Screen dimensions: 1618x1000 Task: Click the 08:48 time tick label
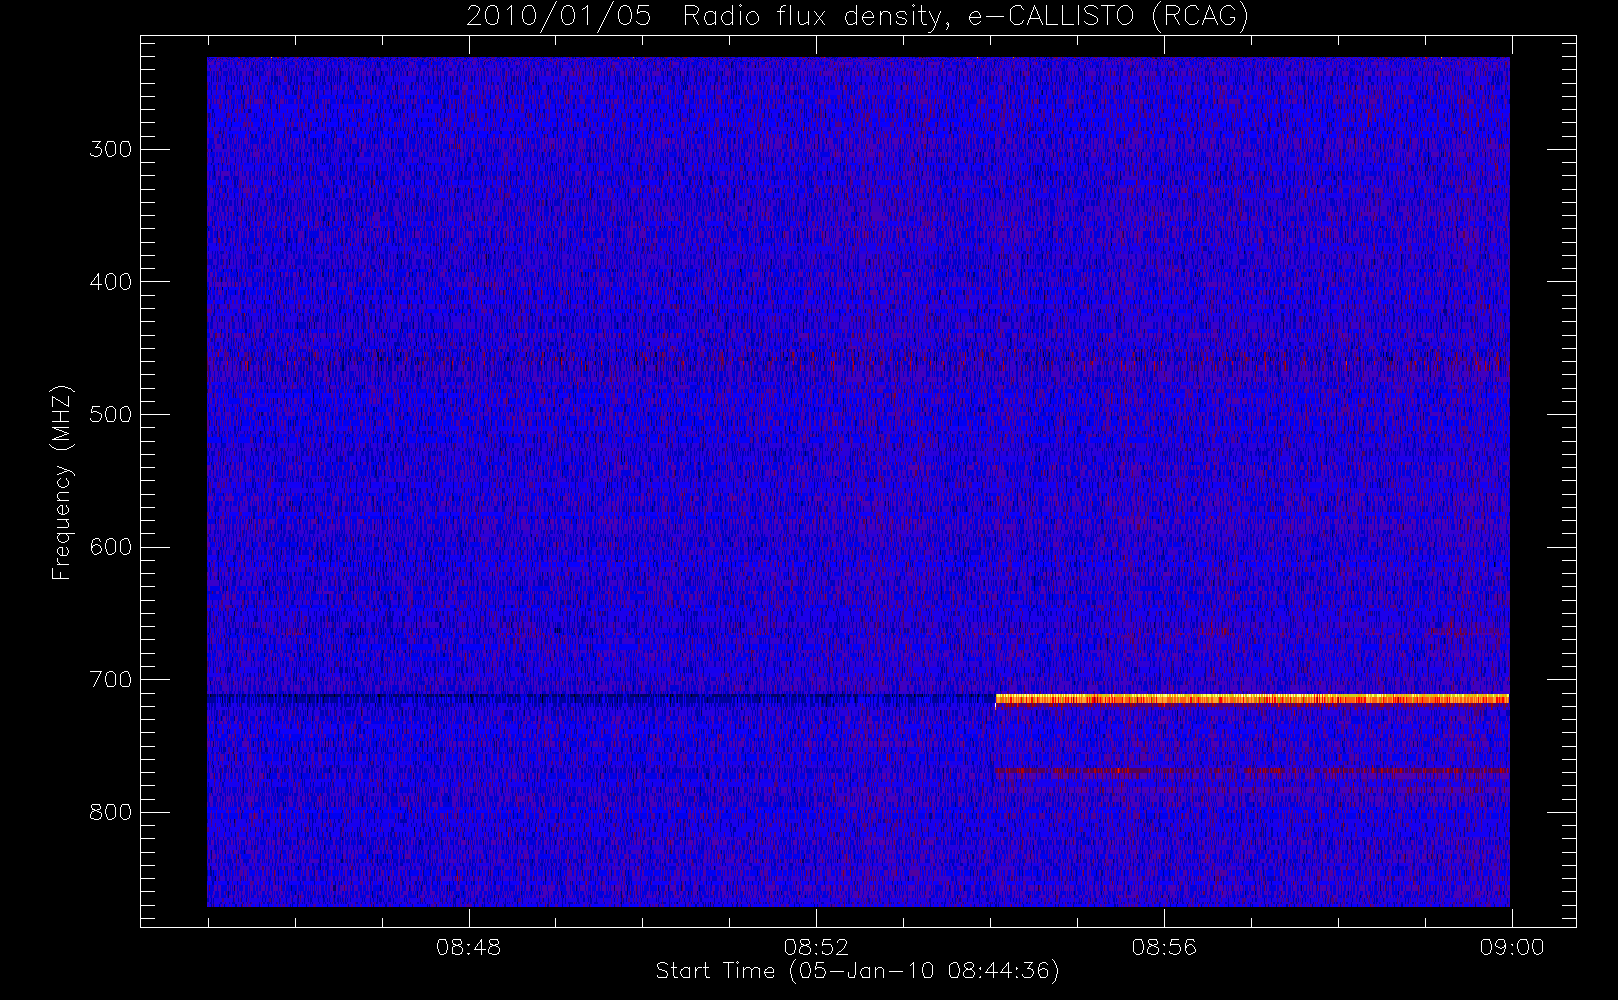[468, 947]
